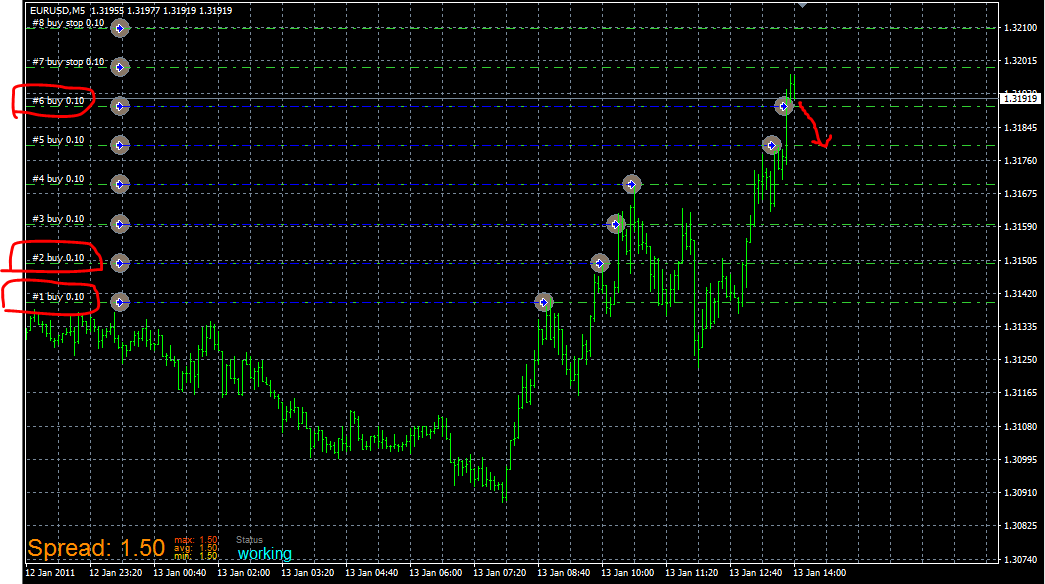Click price scale value 1.31165
1045x584 pixels.
coord(1020,393)
